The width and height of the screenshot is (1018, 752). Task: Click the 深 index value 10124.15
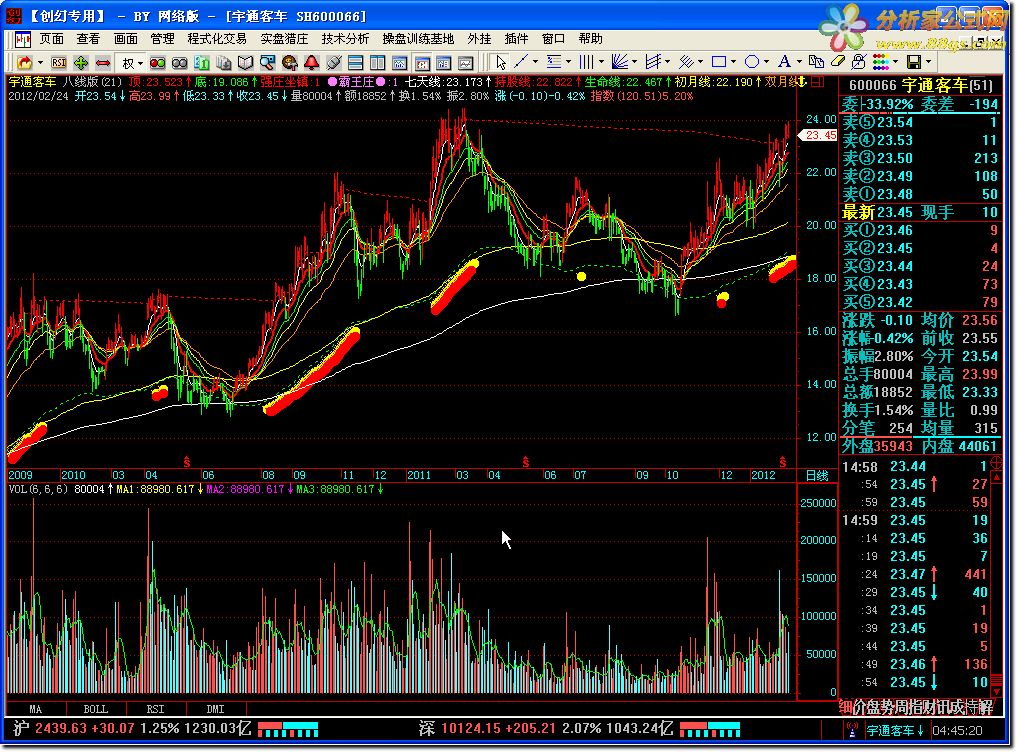click(471, 729)
